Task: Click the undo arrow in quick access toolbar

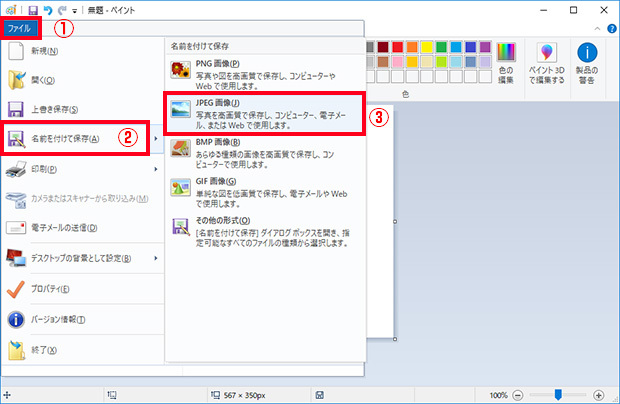Action: (x=47, y=10)
